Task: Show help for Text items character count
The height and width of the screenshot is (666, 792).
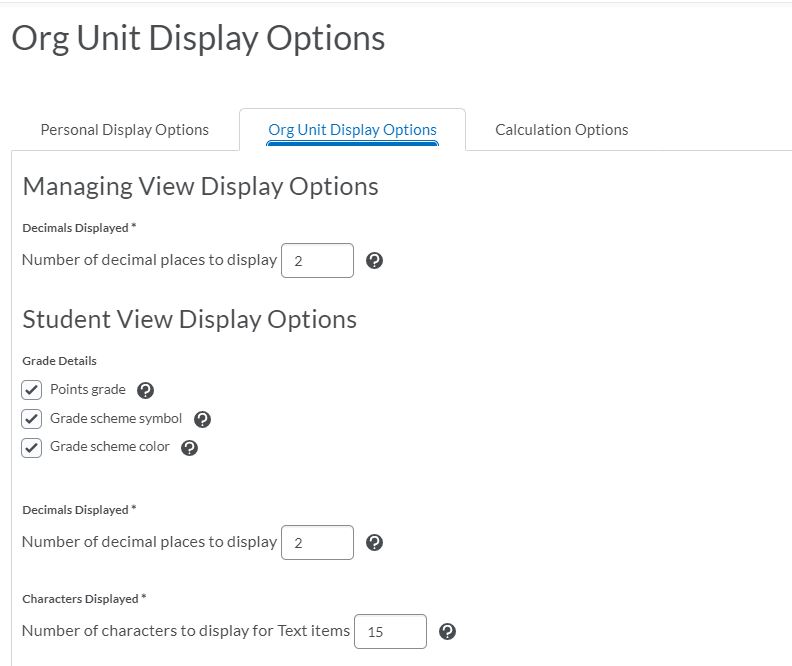Action: pyautogui.click(x=448, y=631)
